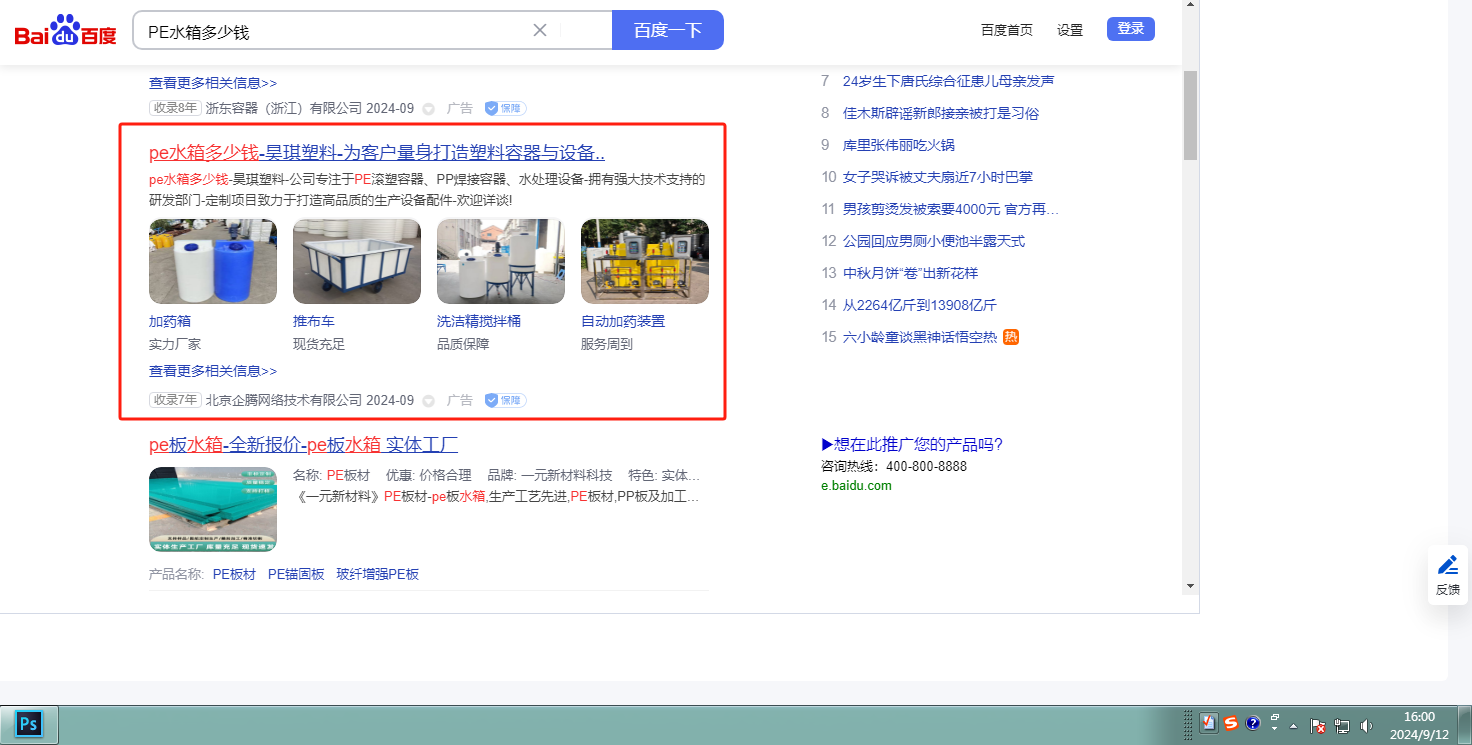This screenshot has width=1472, height=745.
Task: Open 查看更多相关信息 under the 昊琪塑料 ad
Action: tap(213, 371)
